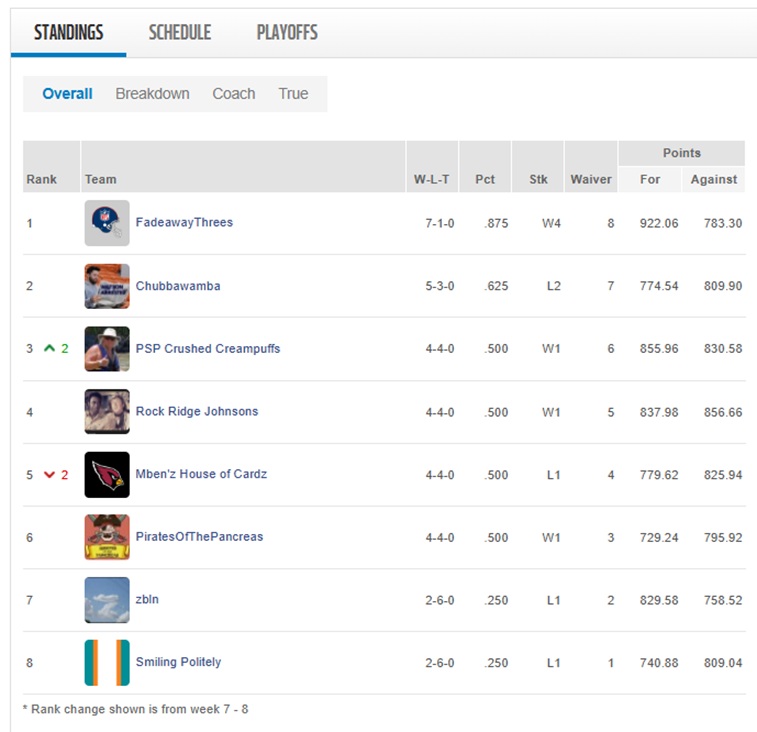Image resolution: width=757 pixels, height=732 pixels.
Task: Click the Cardinals logo for Mben'z House of Cardz
Action: point(107,474)
